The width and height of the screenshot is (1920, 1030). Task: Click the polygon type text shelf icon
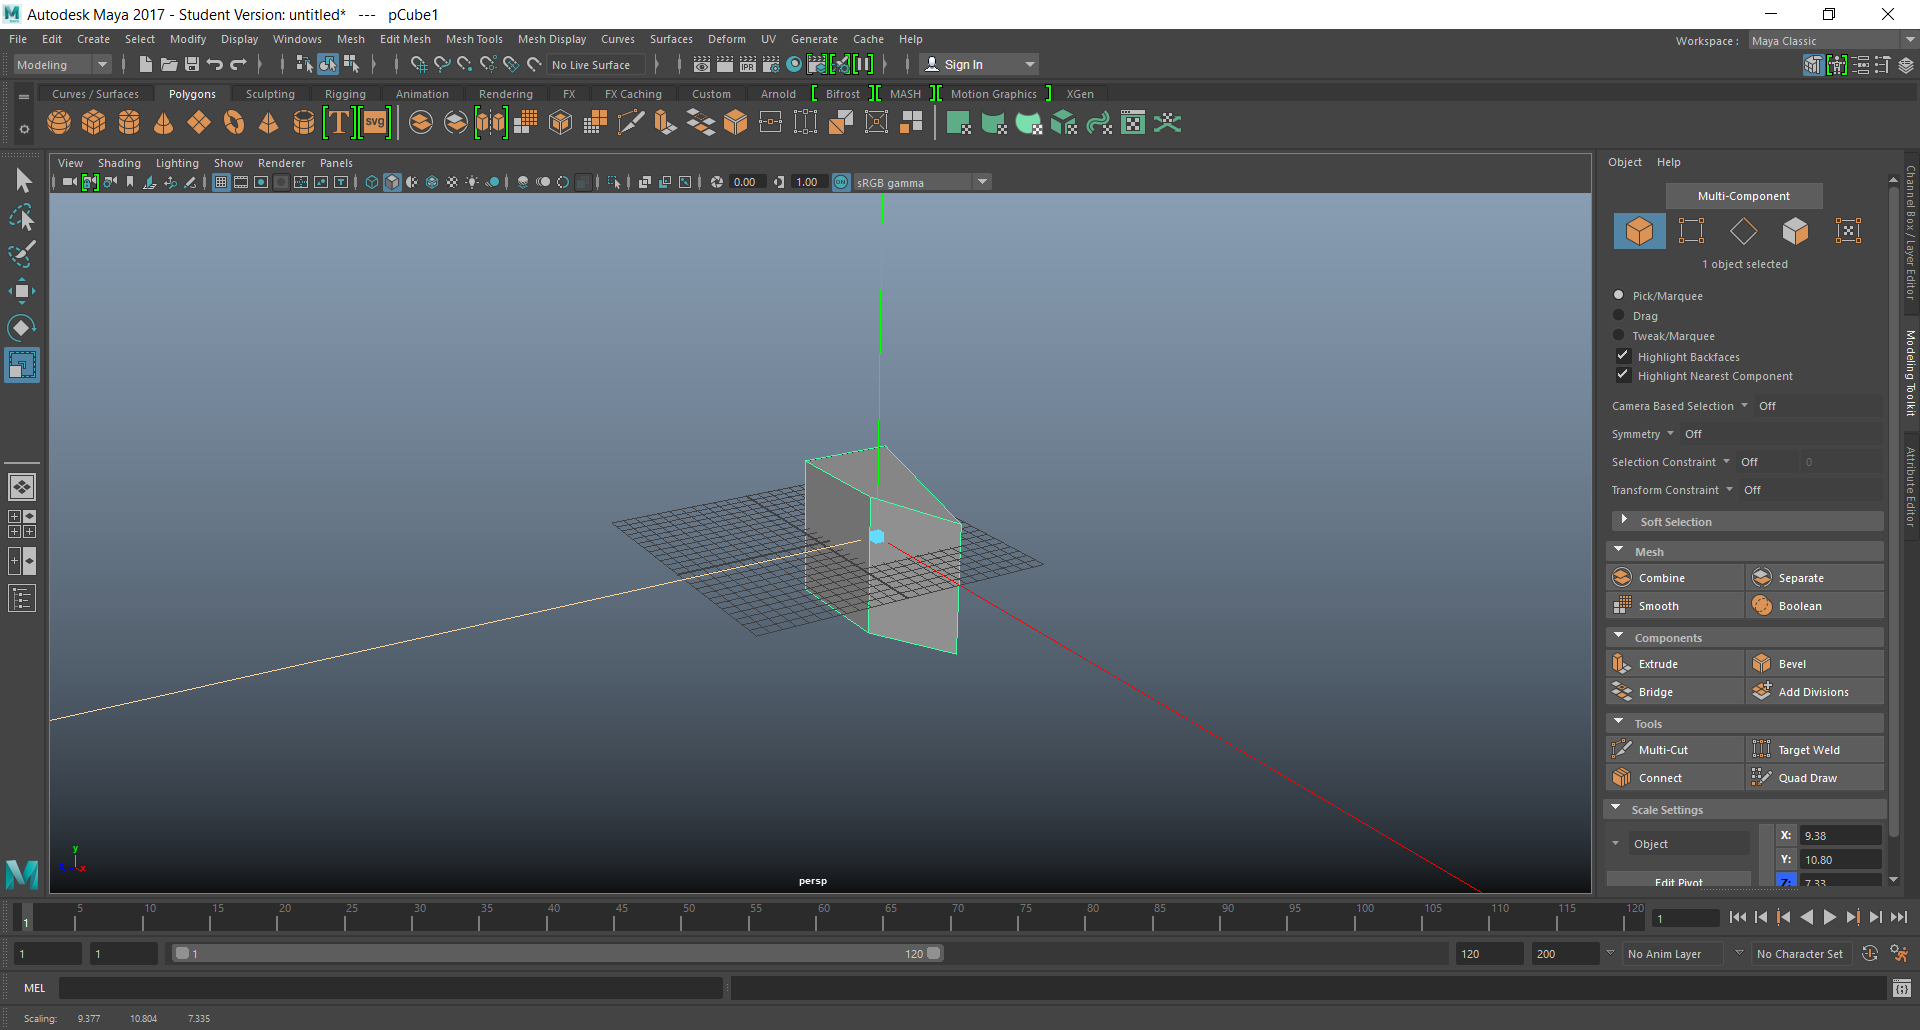pyautogui.click(x=339, y=123)
